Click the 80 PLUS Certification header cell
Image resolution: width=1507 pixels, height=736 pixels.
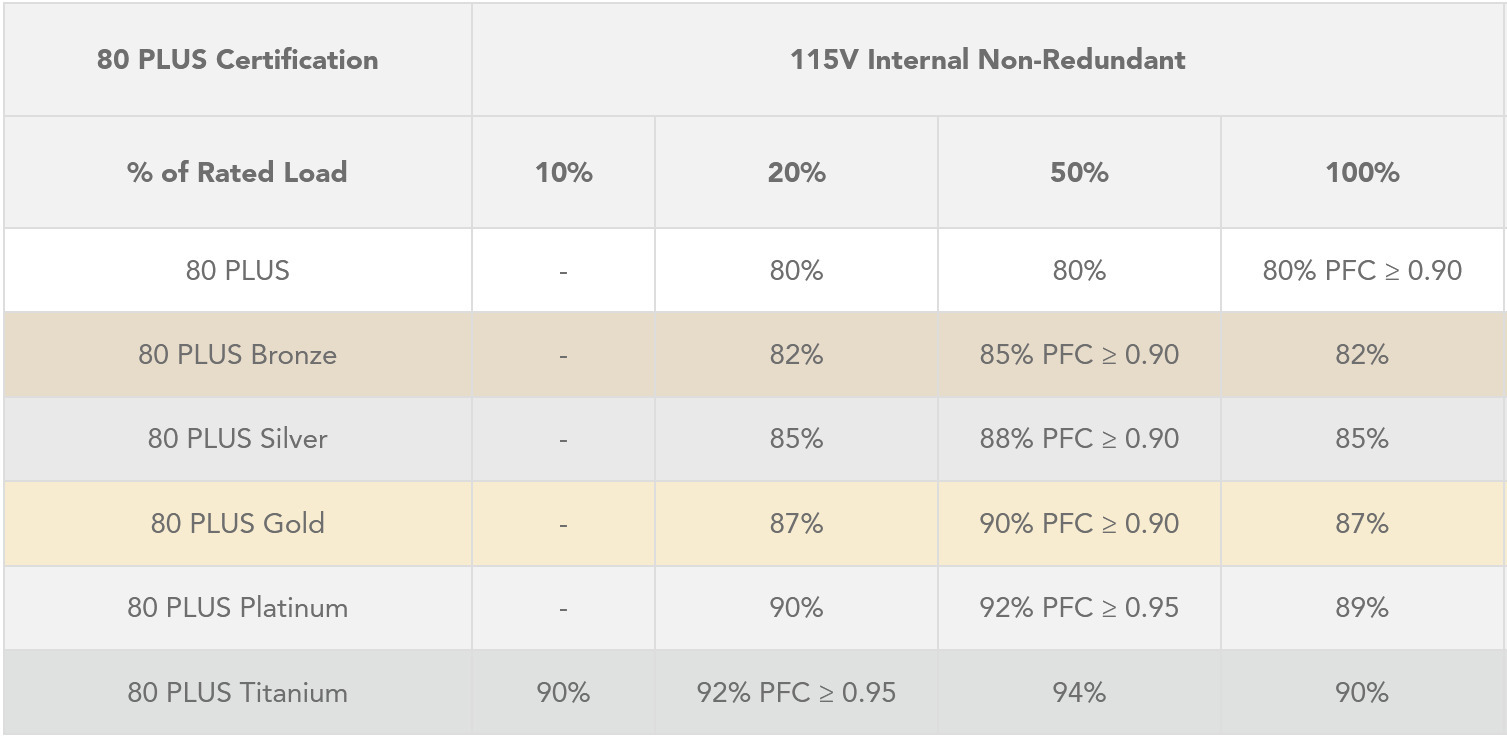(x=238, y=60)
